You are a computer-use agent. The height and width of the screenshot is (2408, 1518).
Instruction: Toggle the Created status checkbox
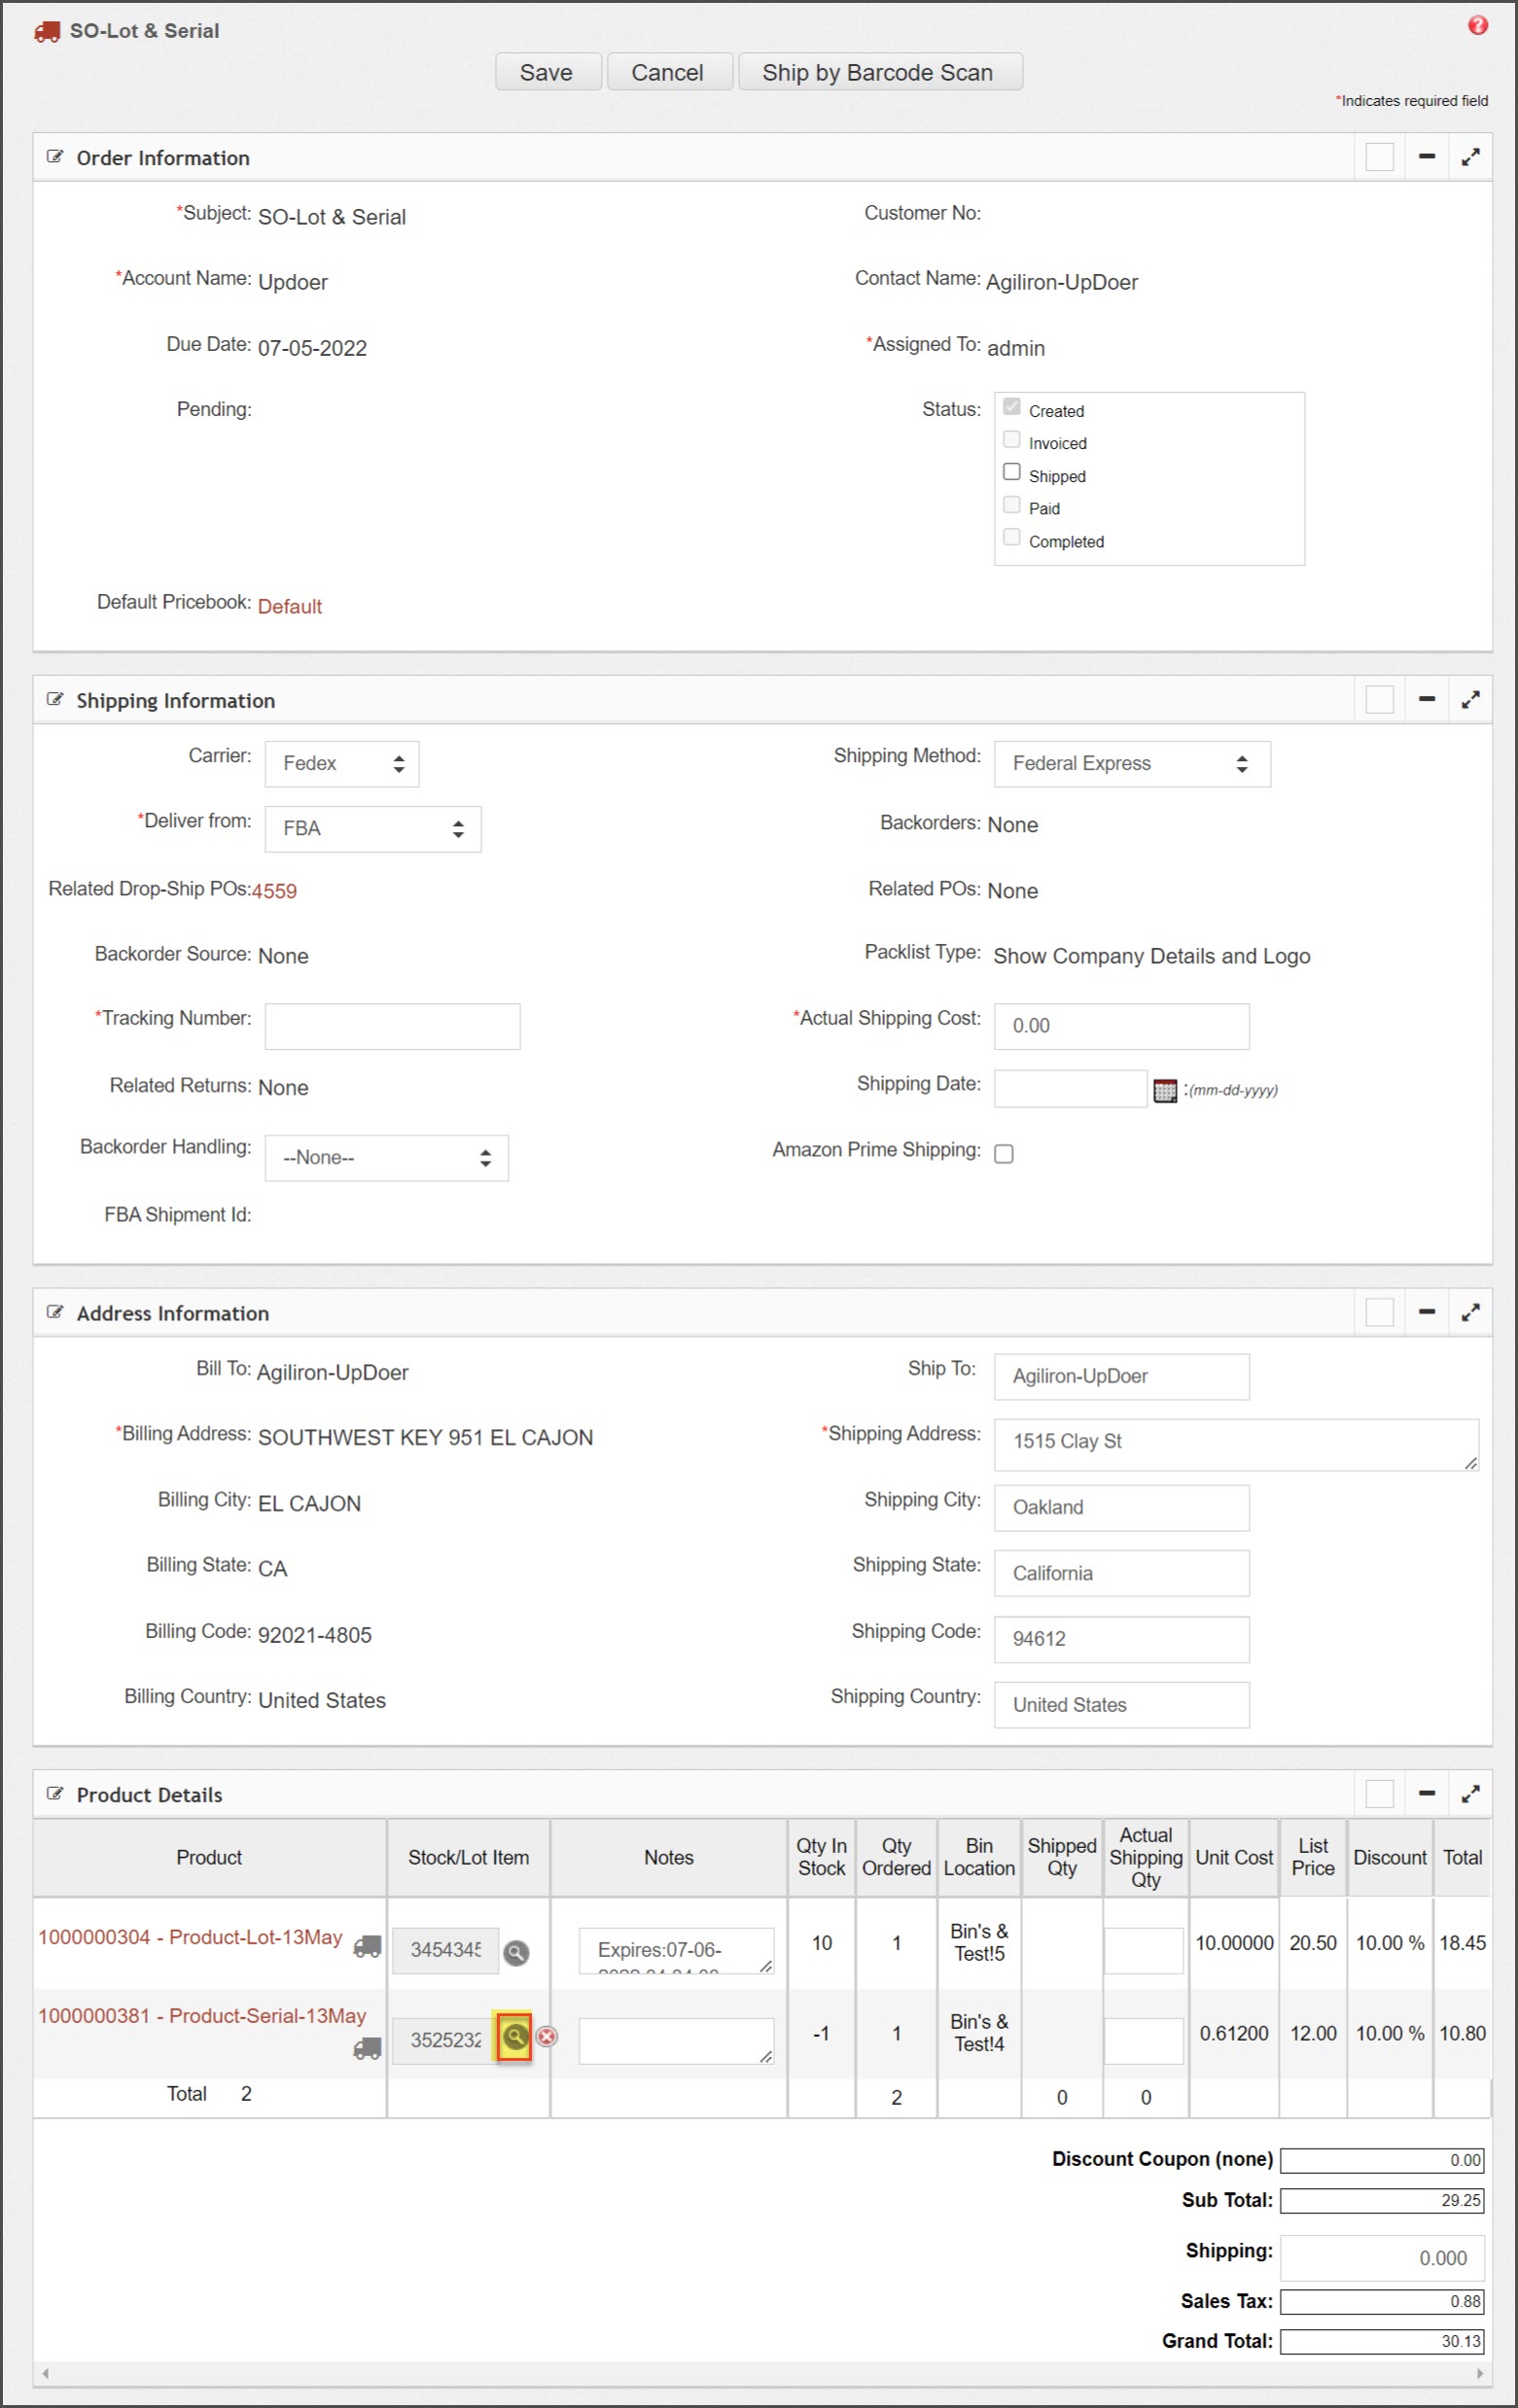click(1011, 406)
